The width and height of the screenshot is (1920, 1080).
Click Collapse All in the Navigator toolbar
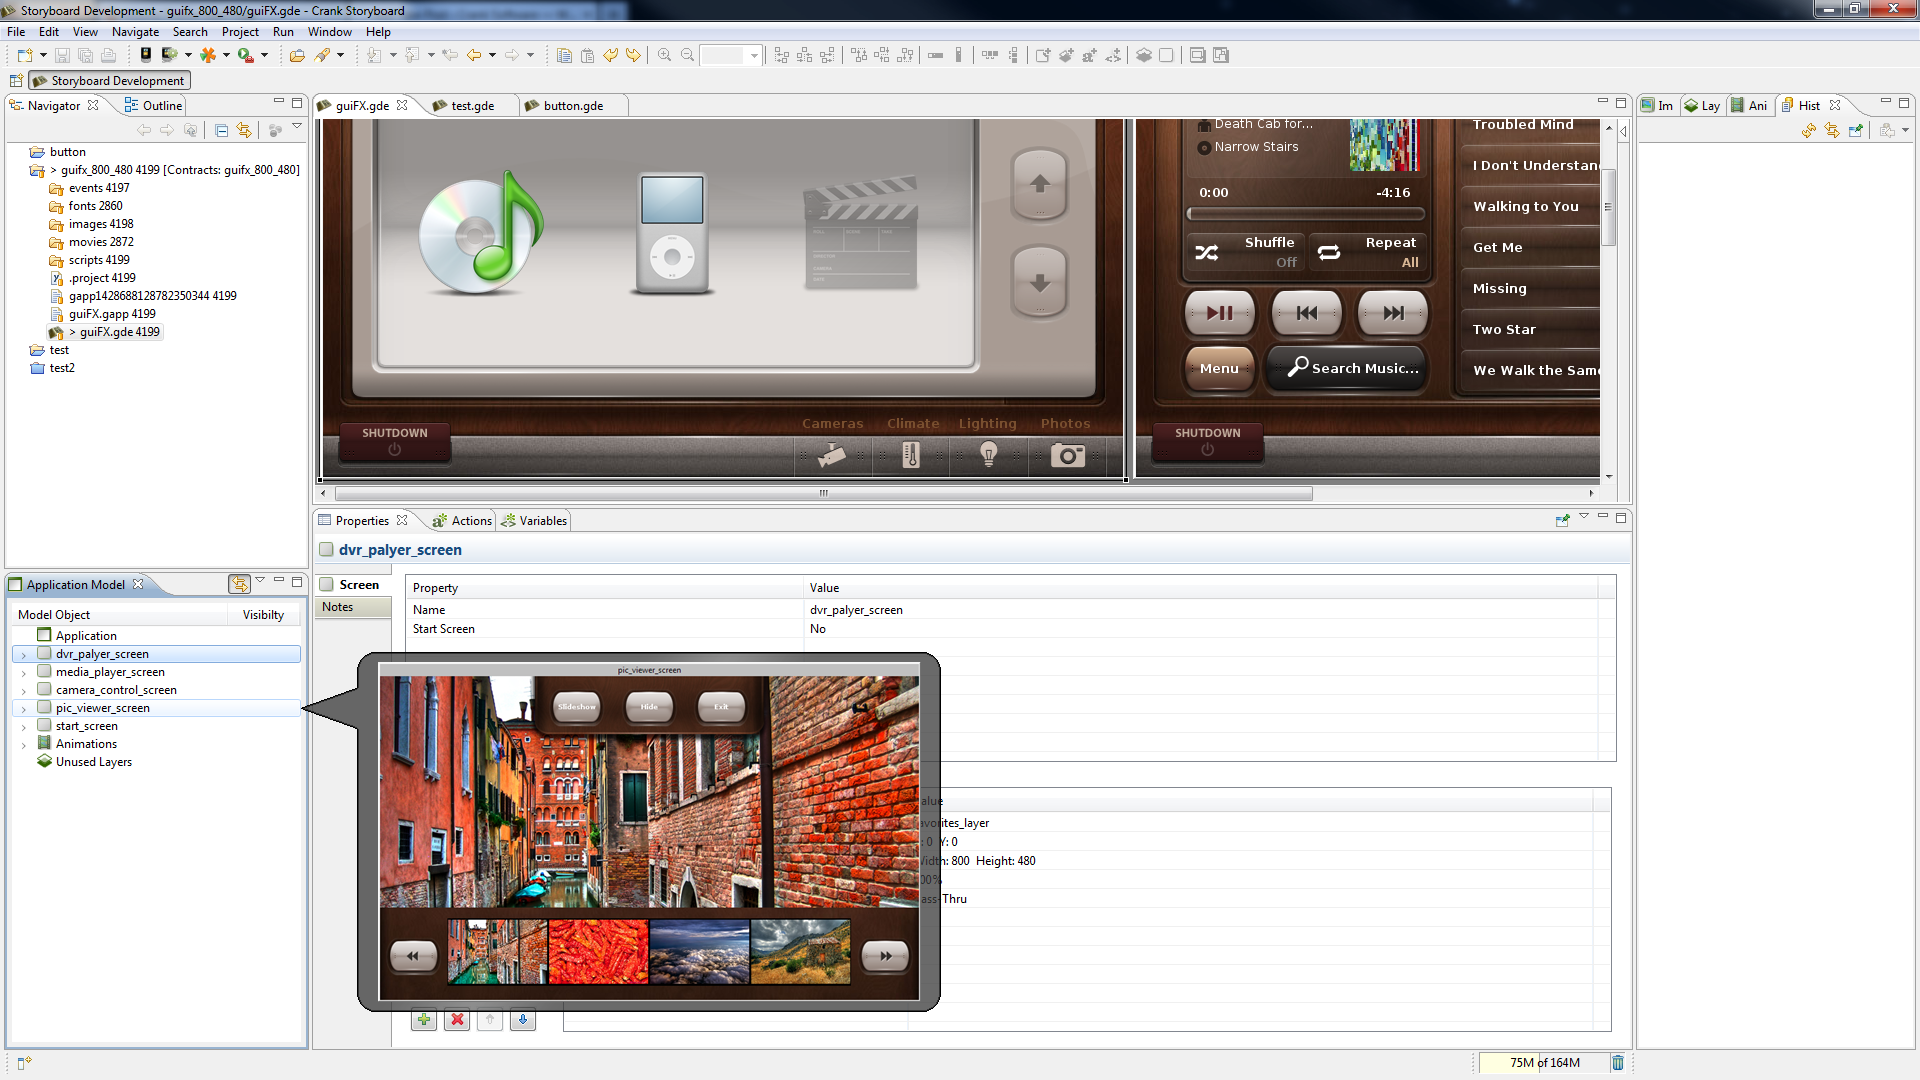(221, 130)
